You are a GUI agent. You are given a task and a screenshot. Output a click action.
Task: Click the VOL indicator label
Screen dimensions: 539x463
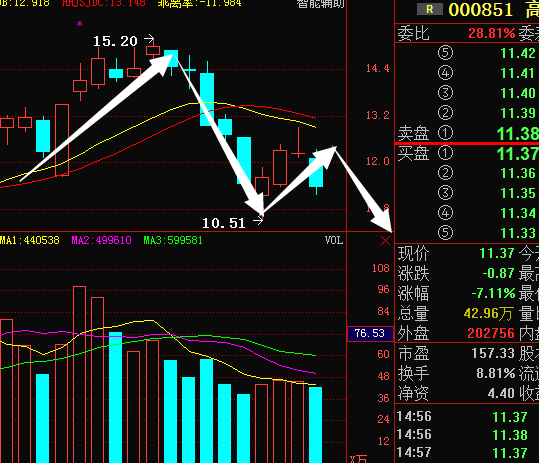tap(334, 240)
